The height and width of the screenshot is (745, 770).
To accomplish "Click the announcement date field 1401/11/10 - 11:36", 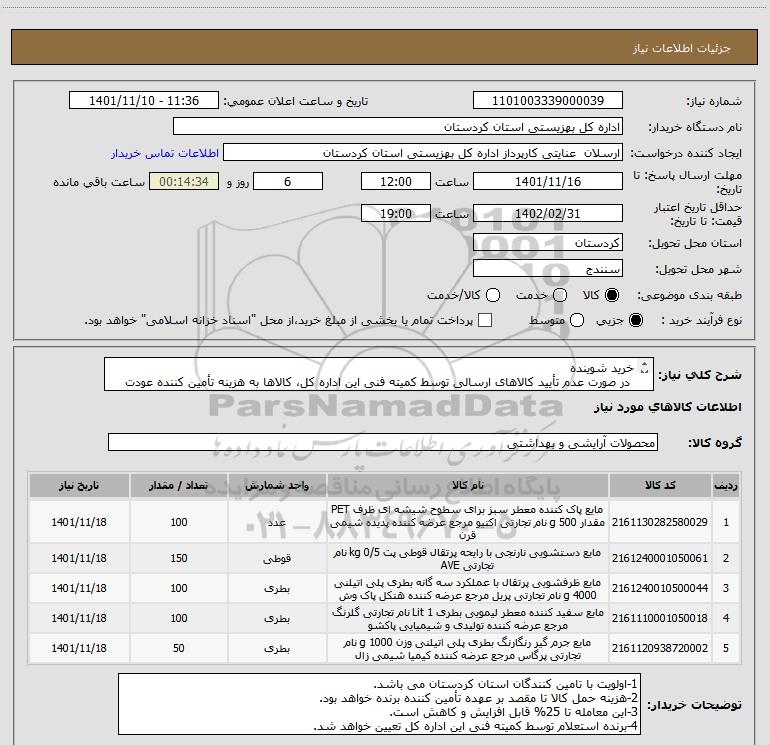I will tap(144, 101).
